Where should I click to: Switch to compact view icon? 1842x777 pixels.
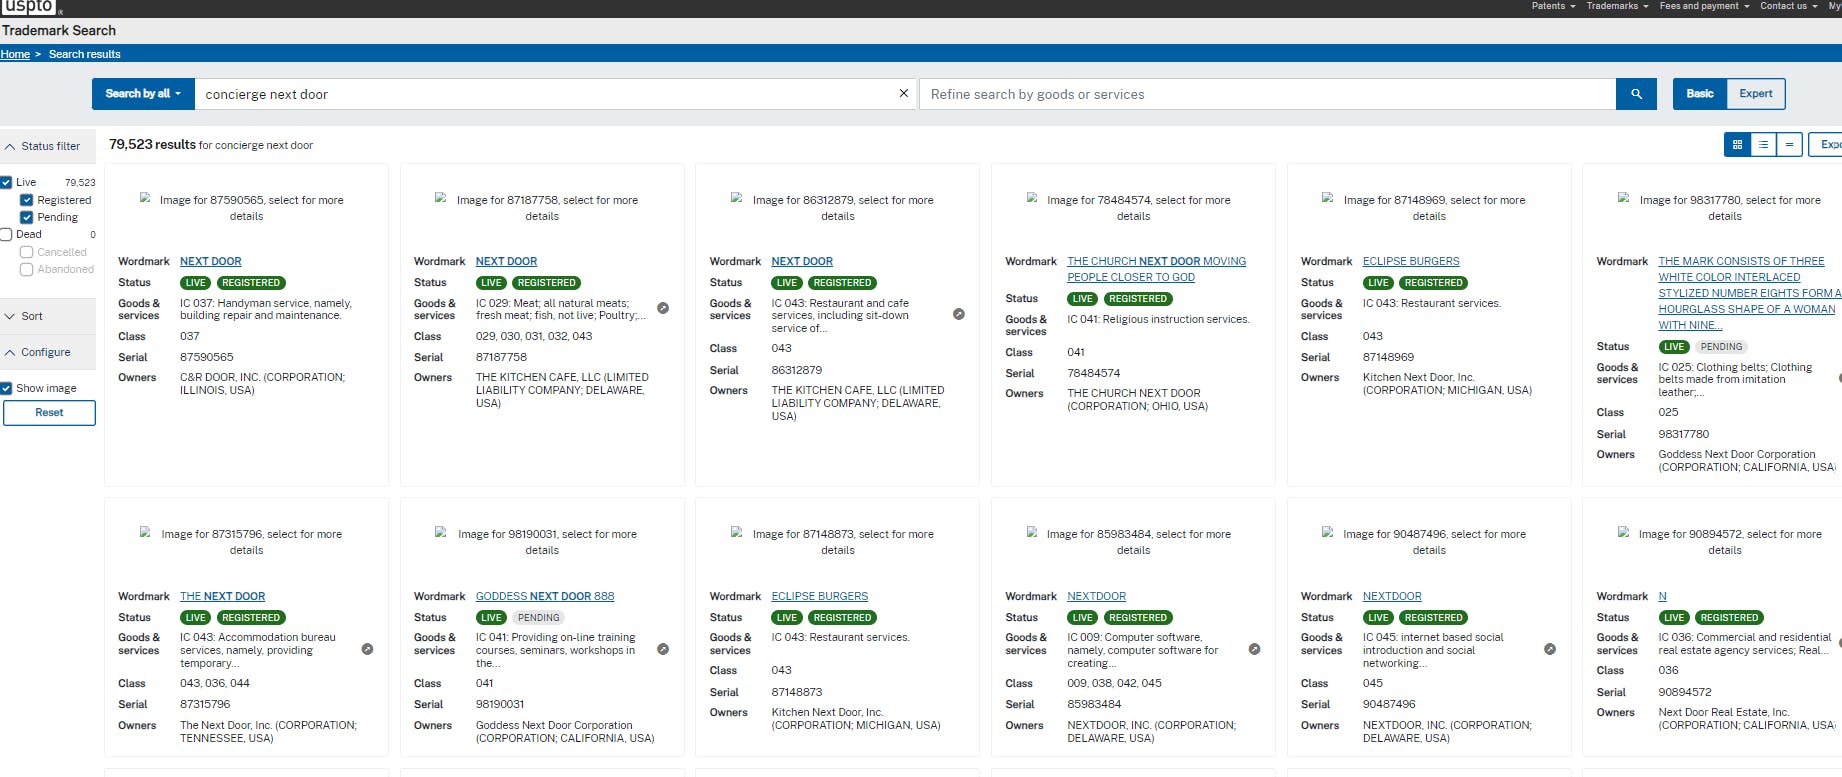coord(1789,145)
